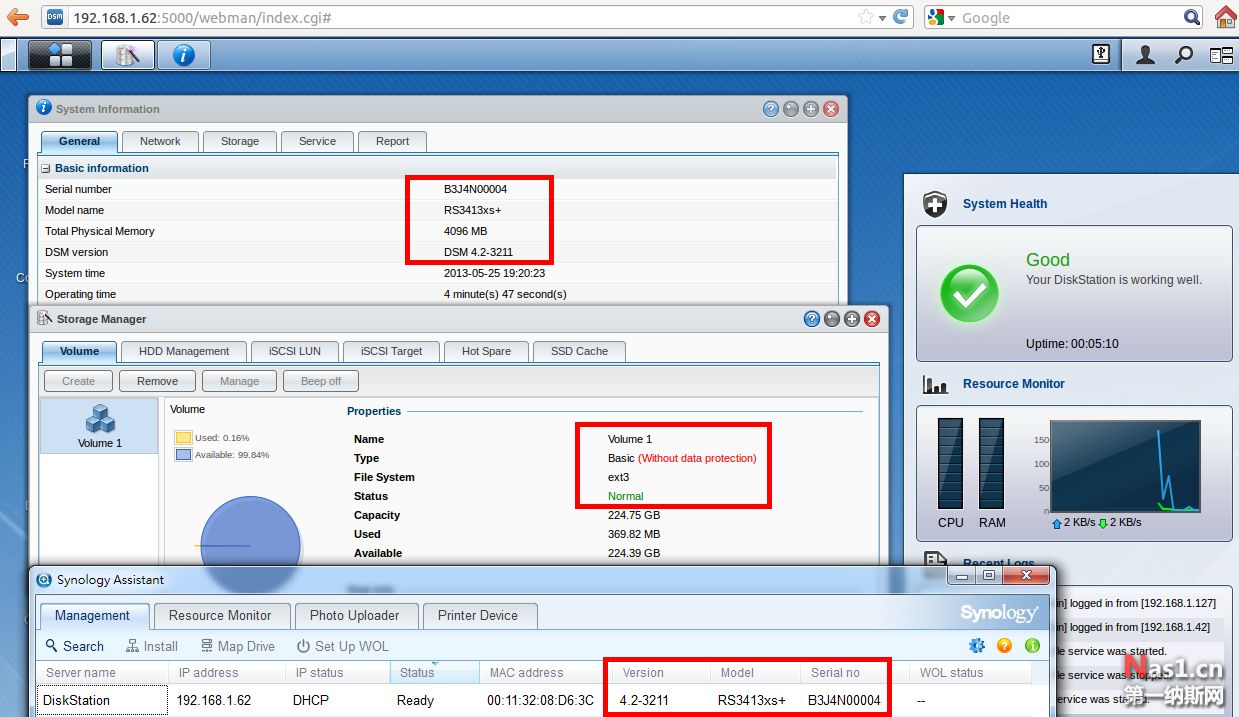The image size is (1239, 717).
Task: Go back with the browser arrow
Action: 17,17
